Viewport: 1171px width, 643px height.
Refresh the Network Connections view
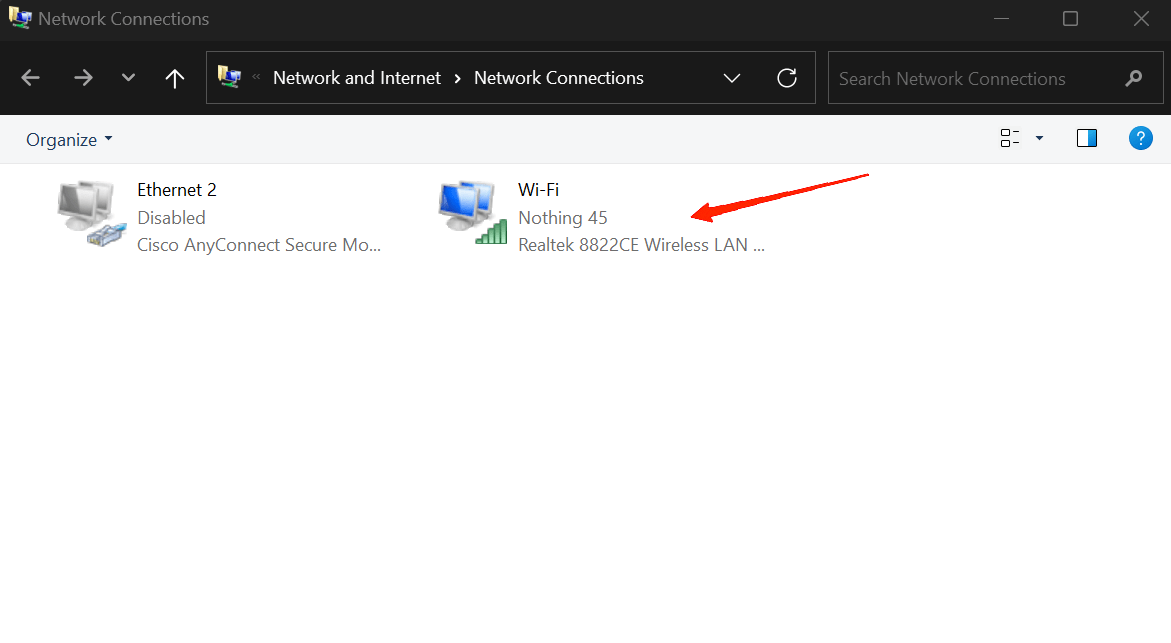(787, 78)
